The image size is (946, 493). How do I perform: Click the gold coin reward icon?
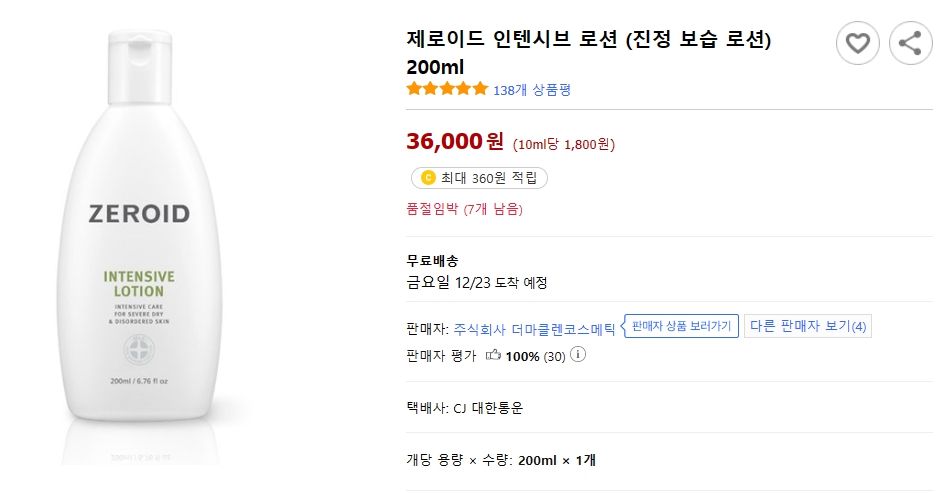coord(428,179)
